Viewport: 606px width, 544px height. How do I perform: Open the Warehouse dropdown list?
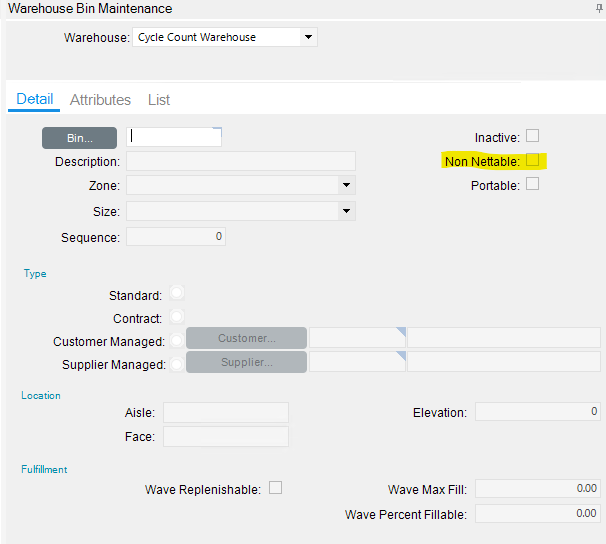(308, 38)
